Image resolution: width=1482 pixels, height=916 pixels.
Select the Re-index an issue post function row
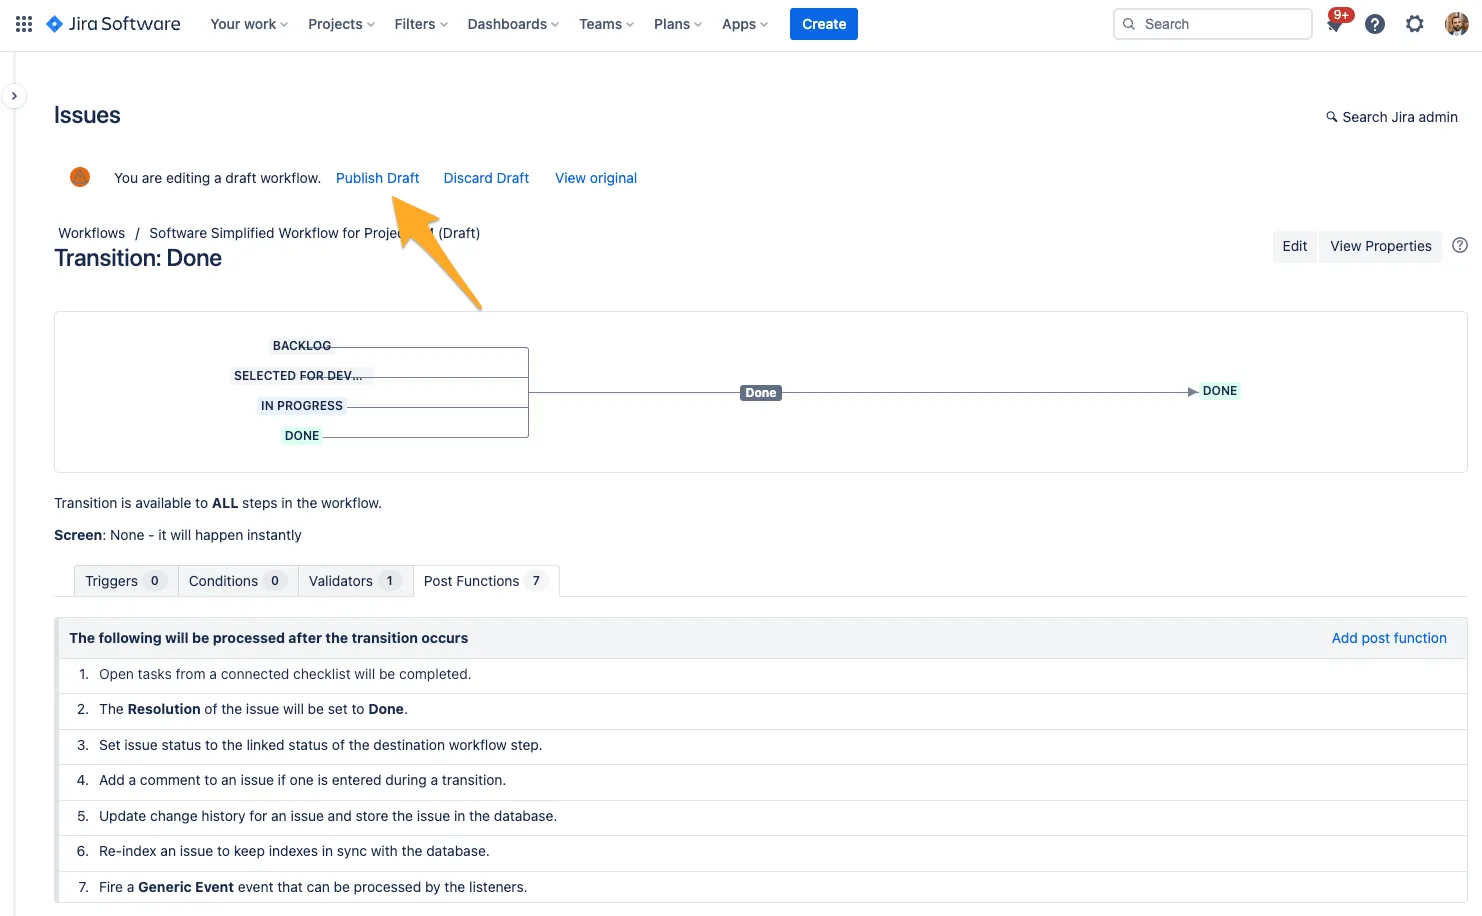pyautogui.click(x=762, y=852)
